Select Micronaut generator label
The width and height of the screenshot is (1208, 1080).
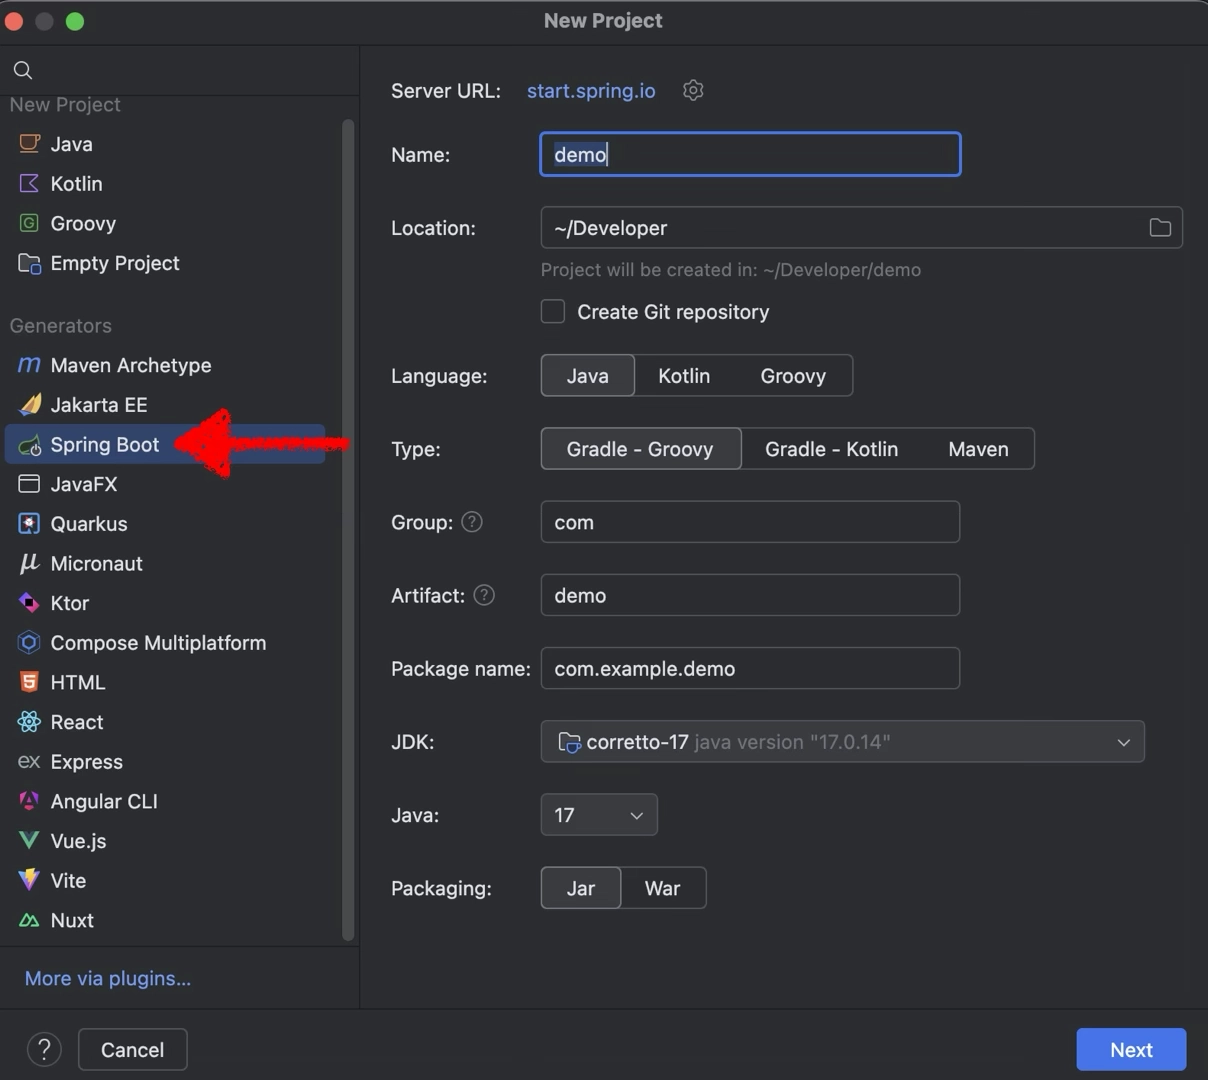[96, 564]
